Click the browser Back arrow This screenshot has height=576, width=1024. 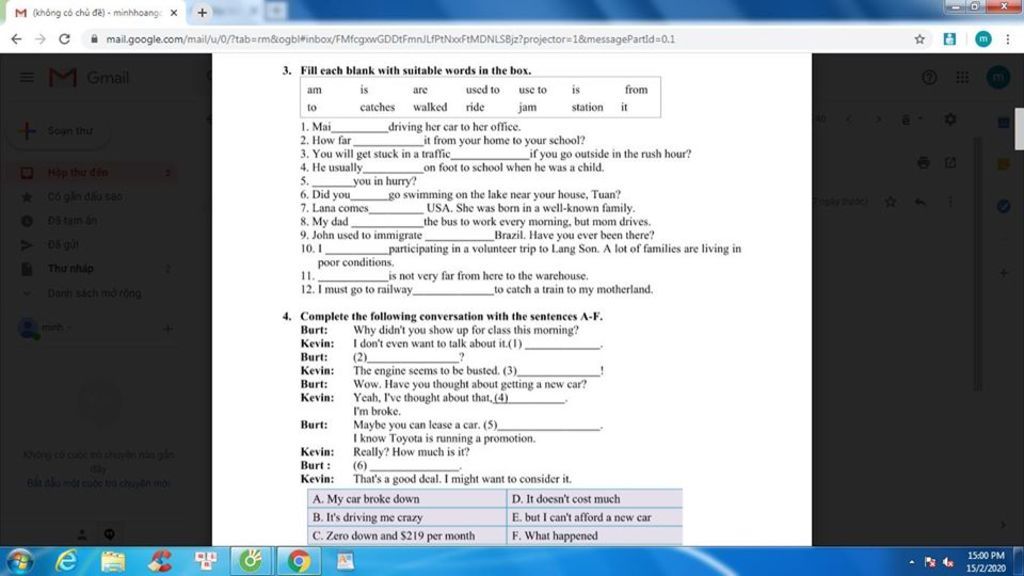coord(16,39)
